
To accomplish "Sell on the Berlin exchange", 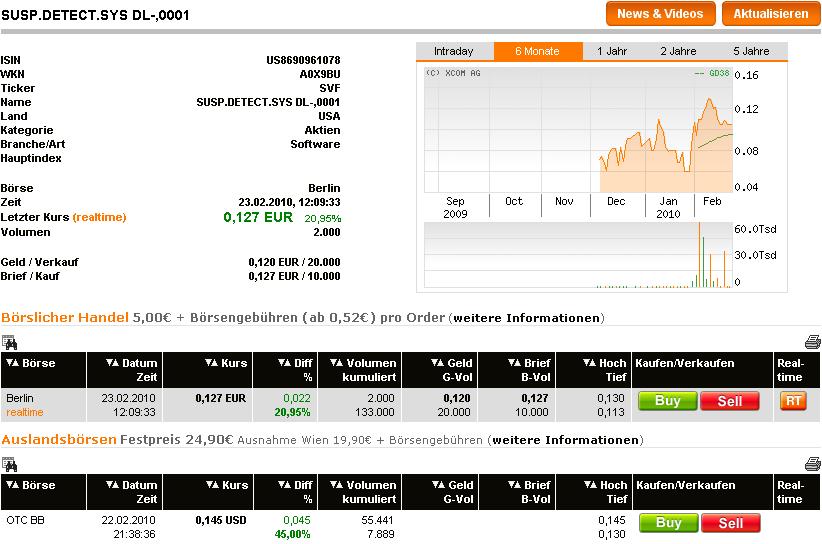I will (730, 401).
